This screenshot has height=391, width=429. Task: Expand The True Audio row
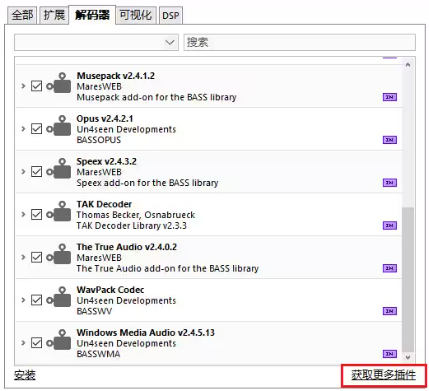[x=23, y=257]
